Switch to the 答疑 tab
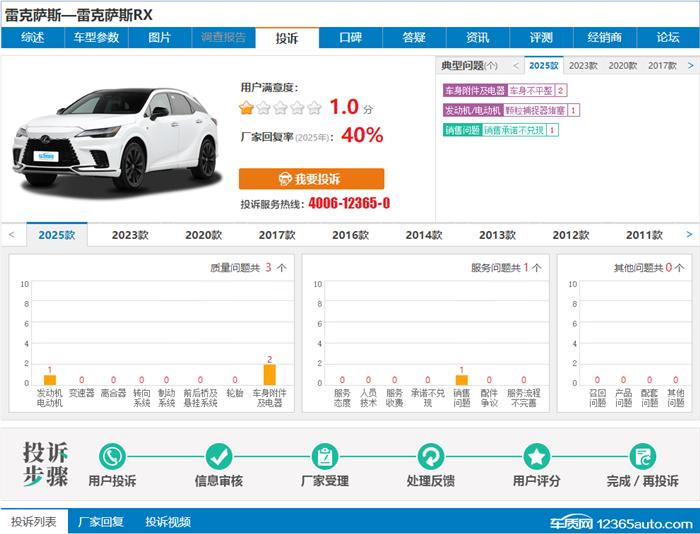The image size is (700, 534). pos(414,38)
